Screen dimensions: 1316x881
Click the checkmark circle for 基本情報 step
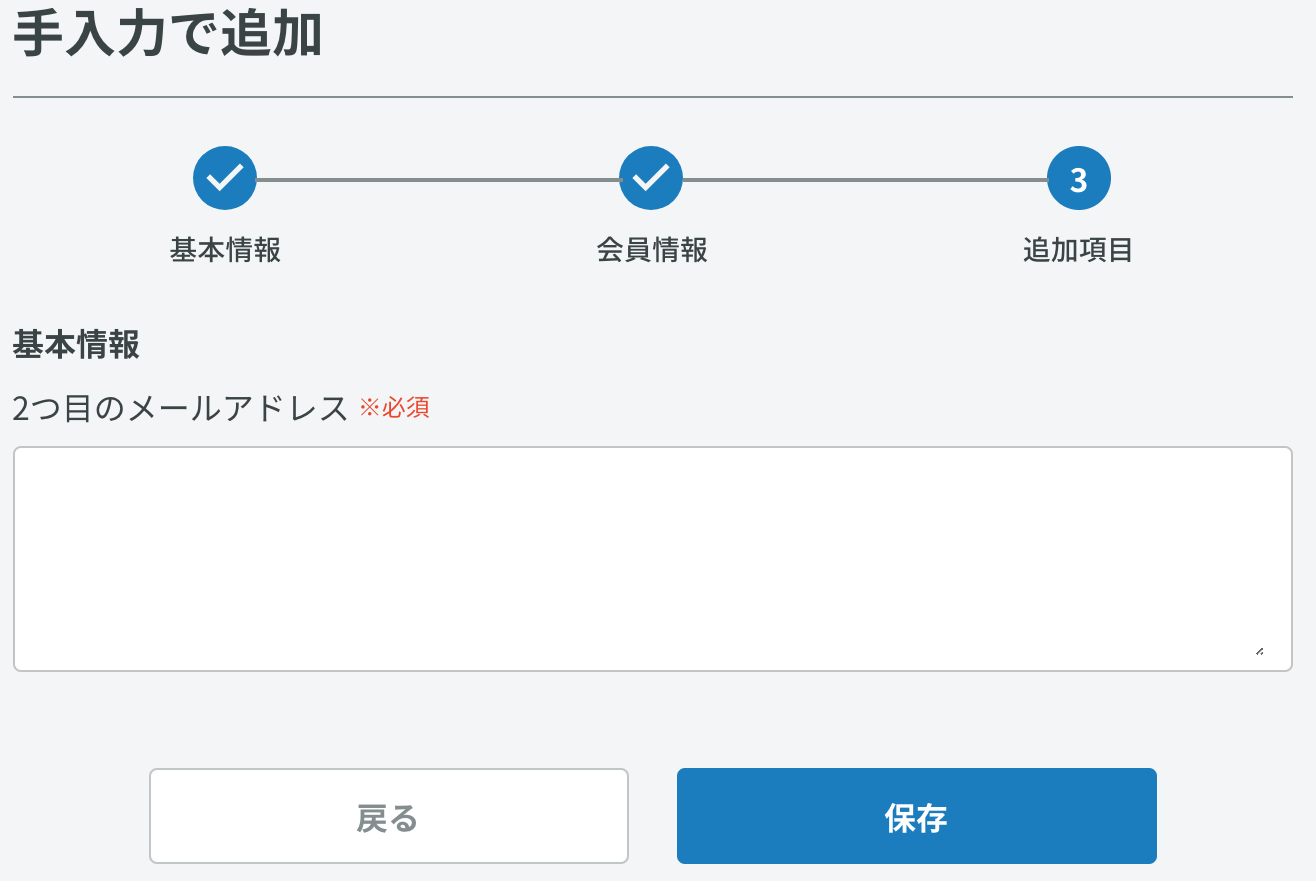(x=225, y=178)
